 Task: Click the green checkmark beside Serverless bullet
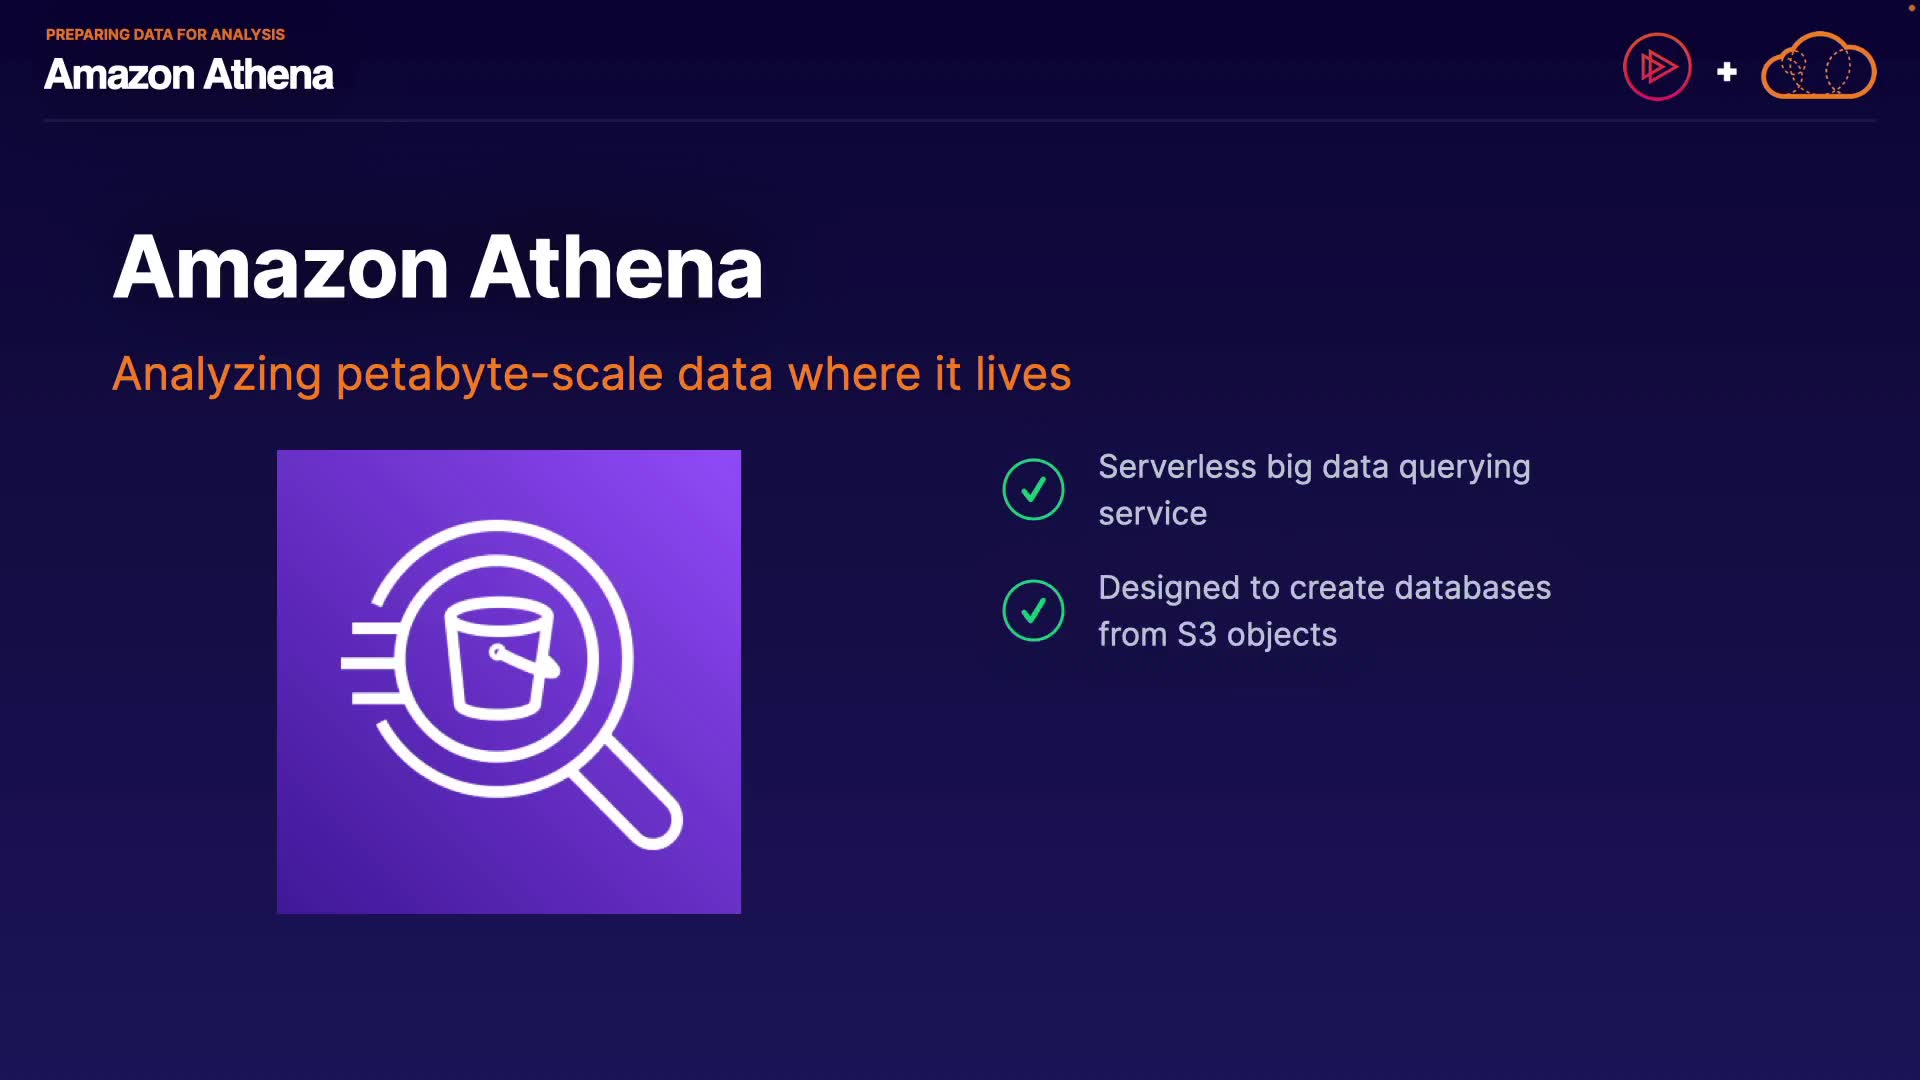tap(1033, 489)
